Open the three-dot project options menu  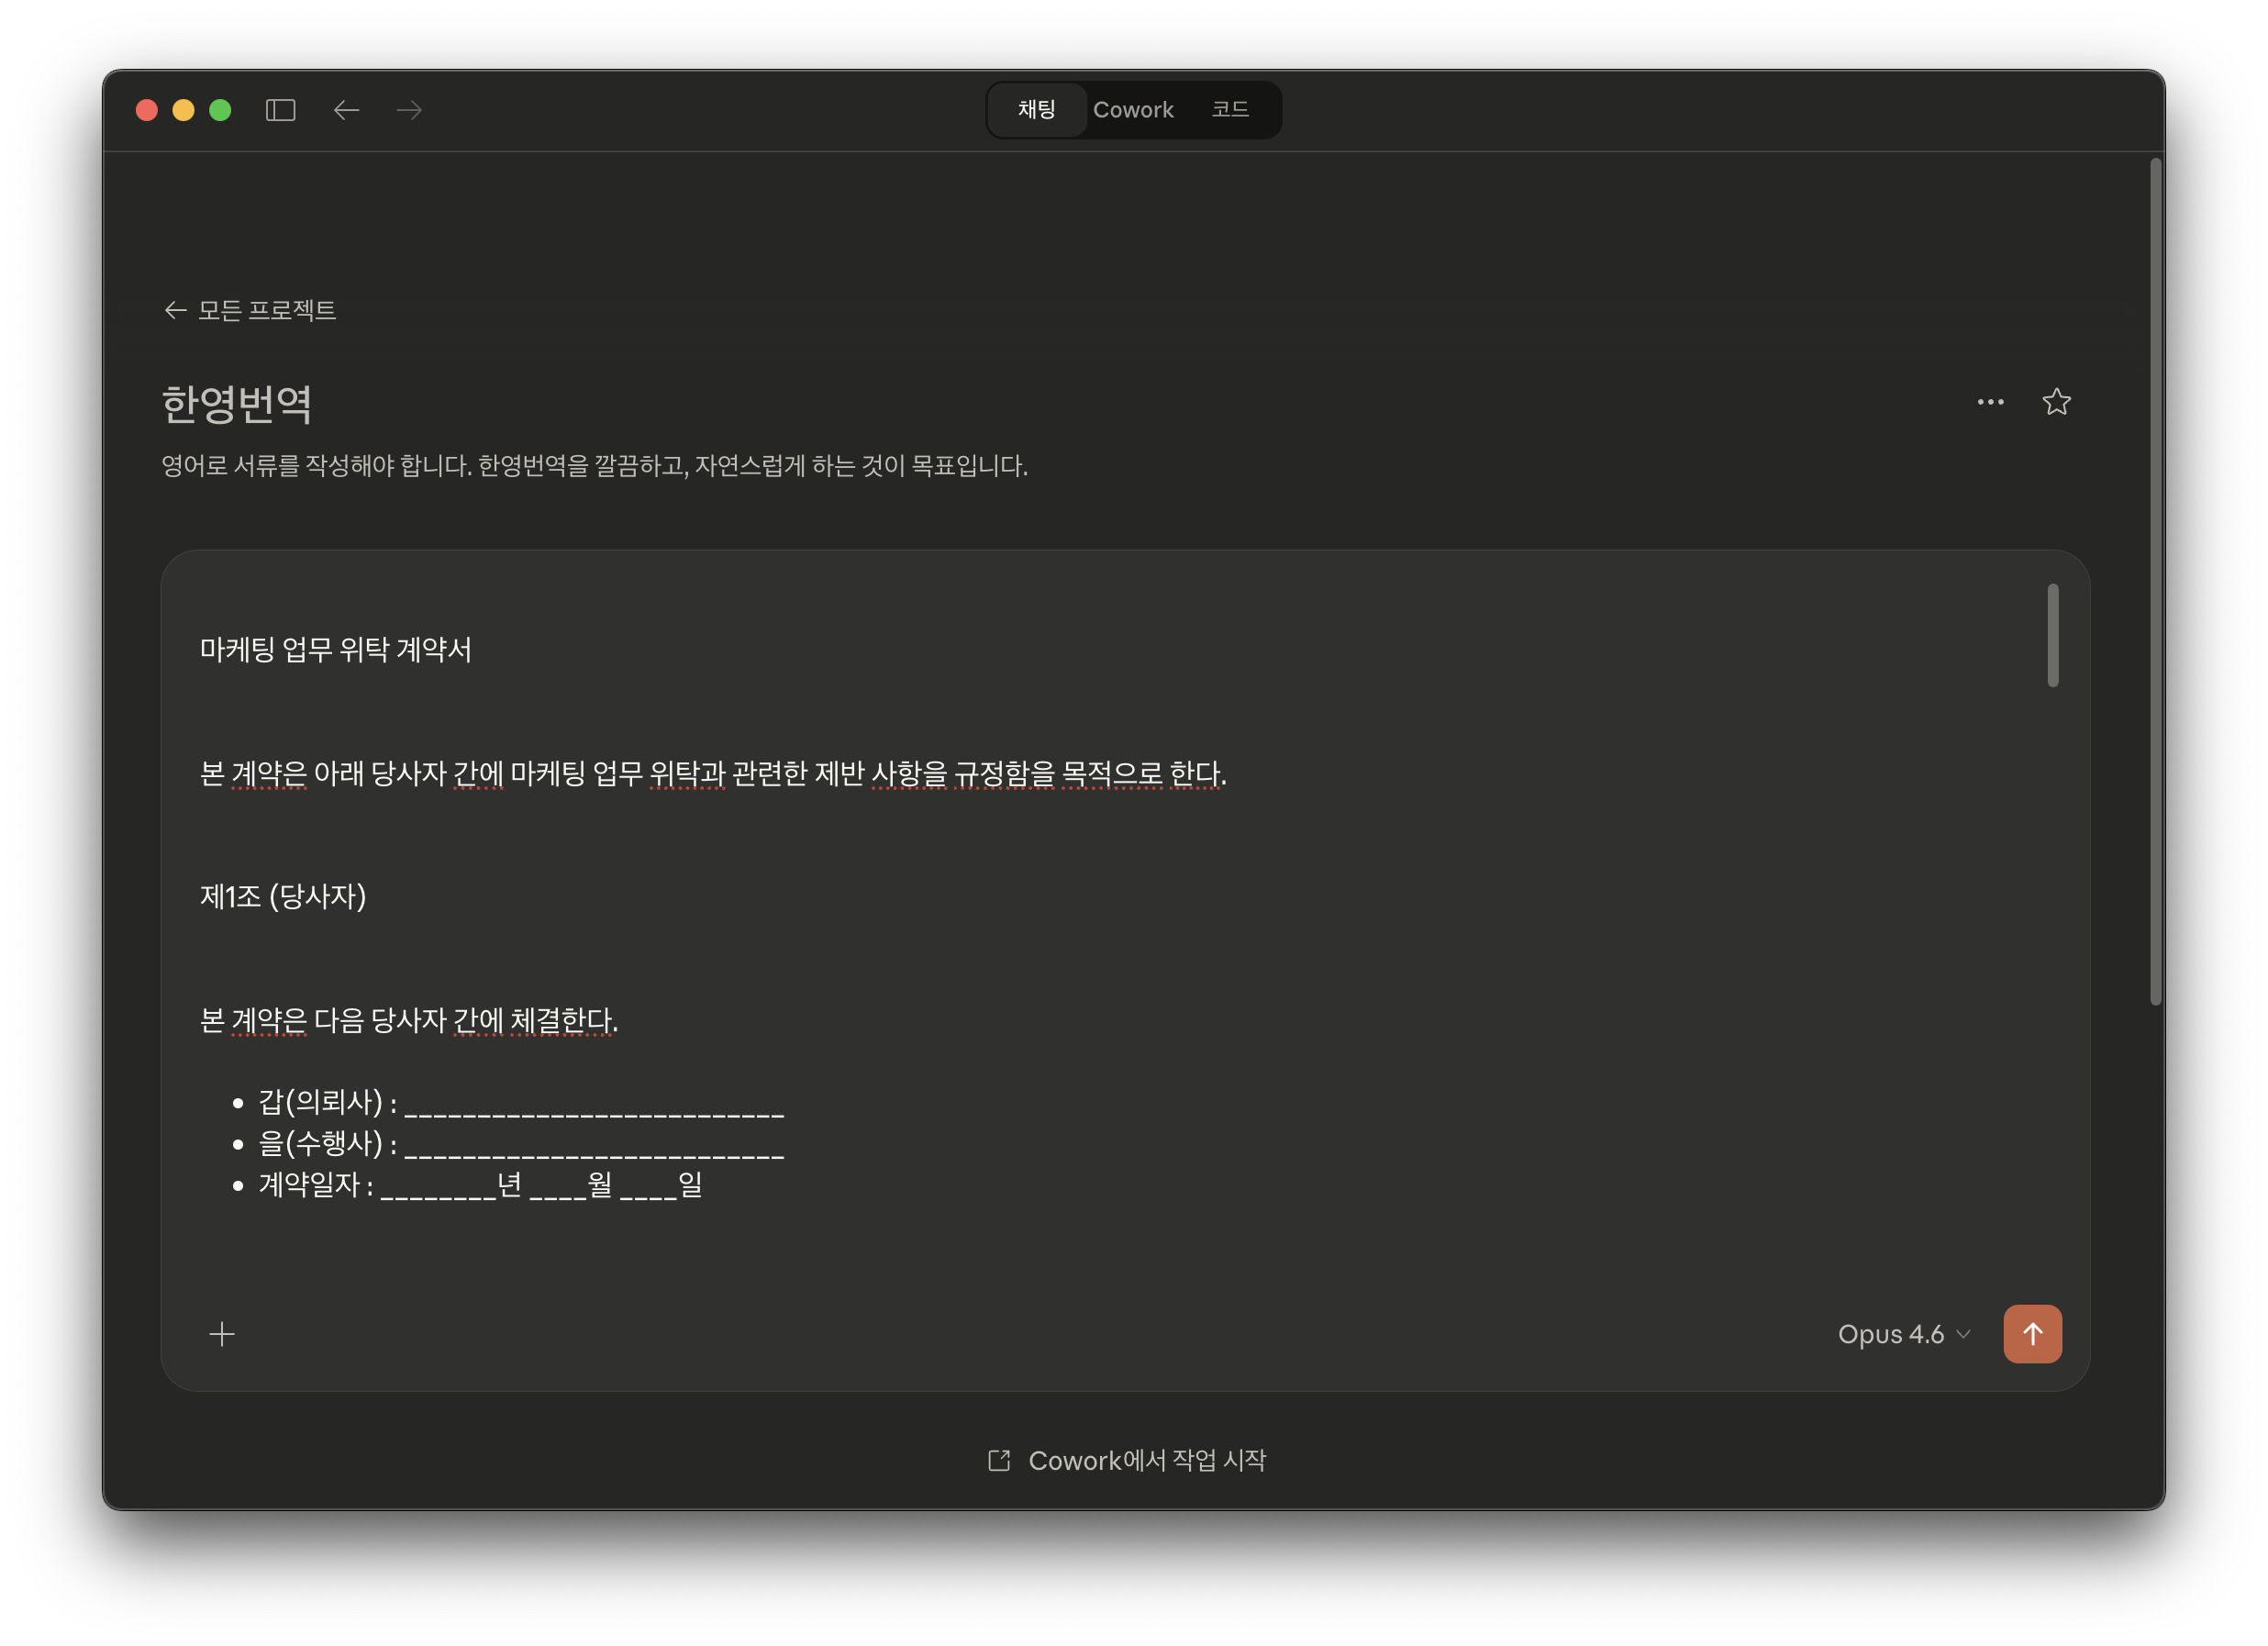pos(1990,402)
